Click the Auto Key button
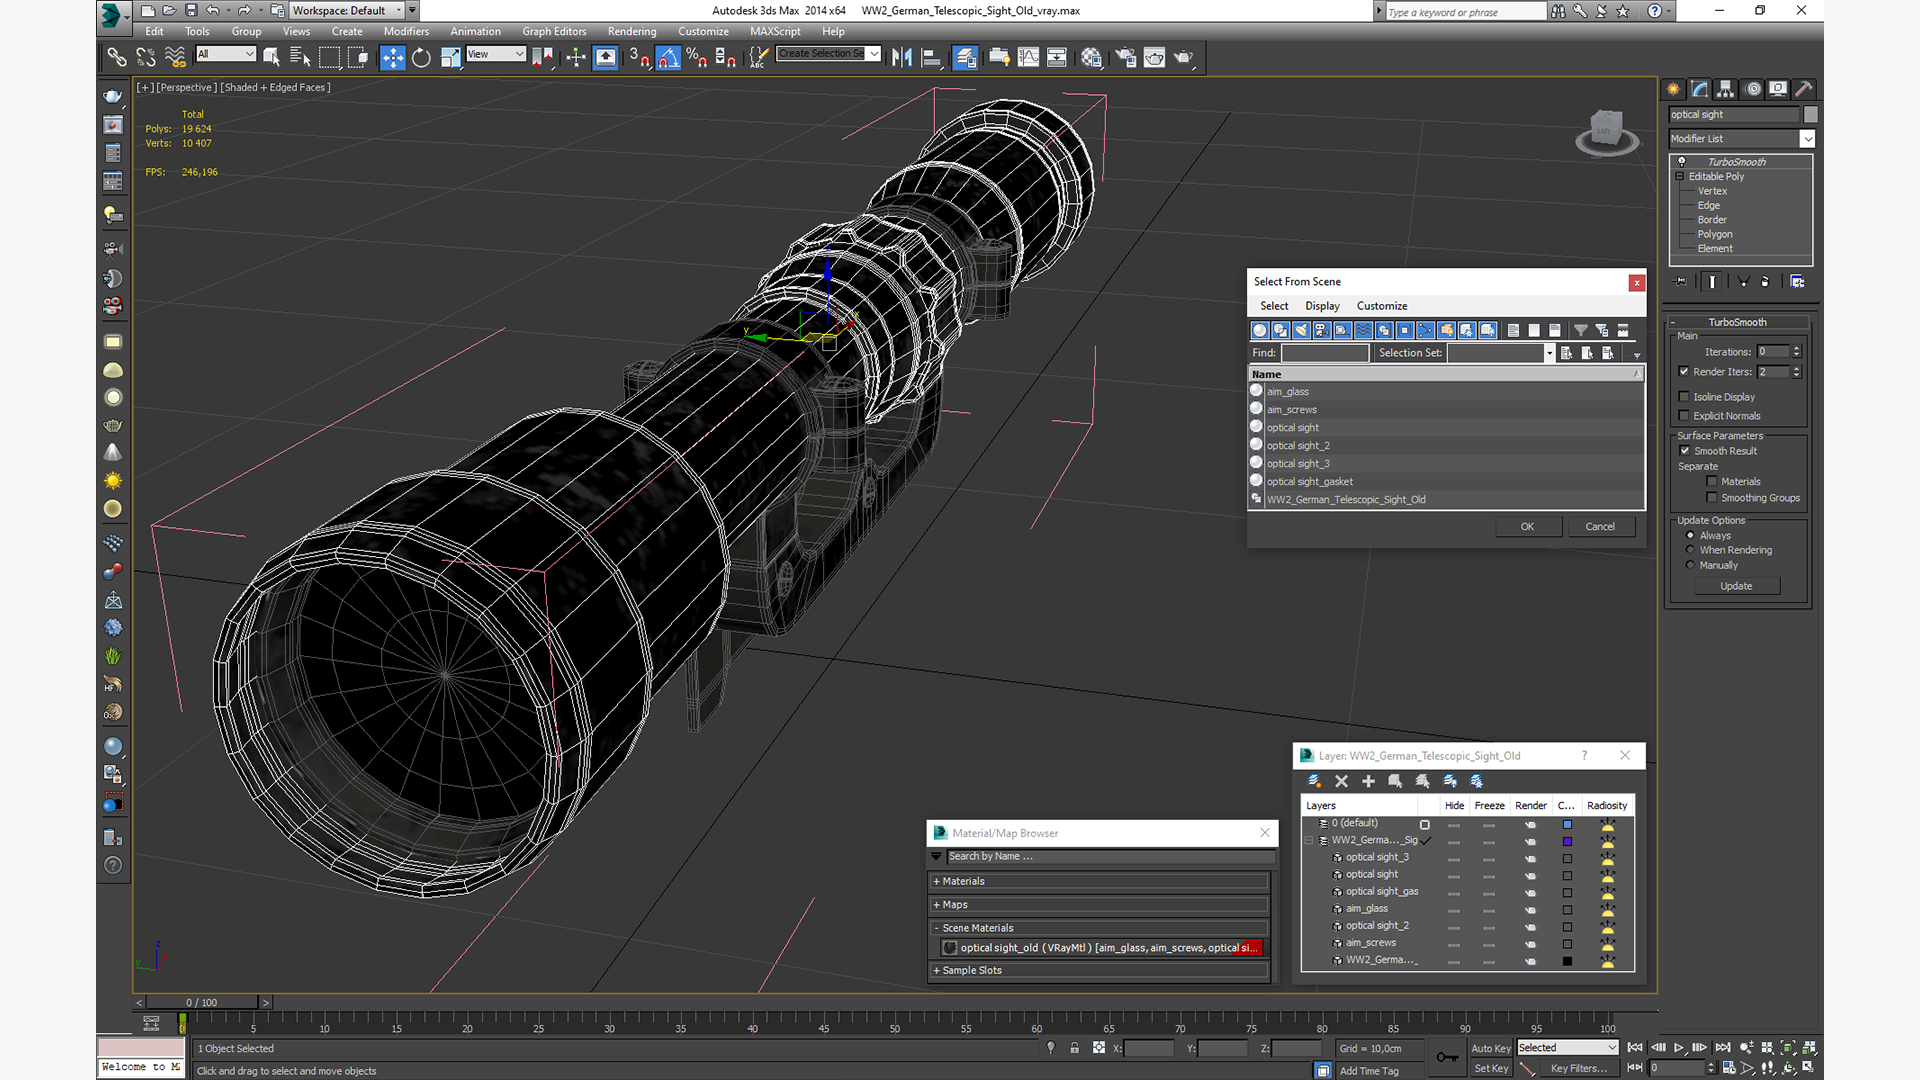 click(x=1490, y=1048)
